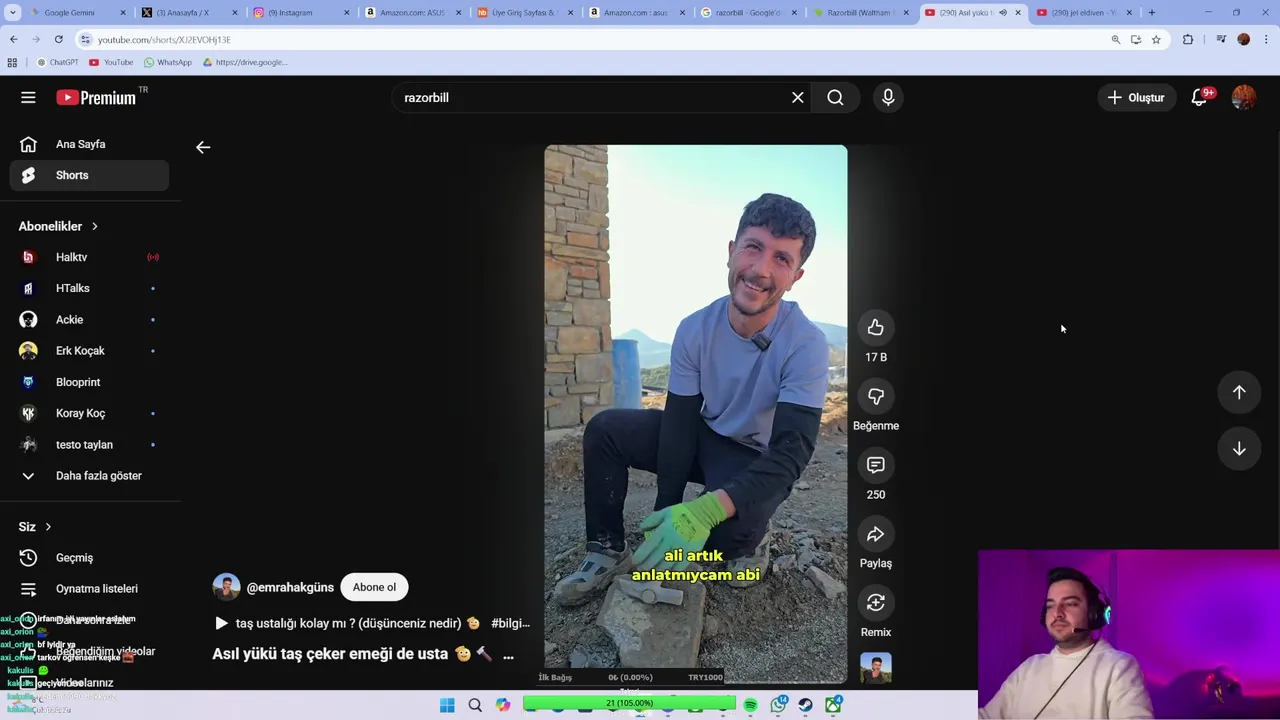Switch to the Google Gemini tab
The image size is (1280, 720).
76,13
